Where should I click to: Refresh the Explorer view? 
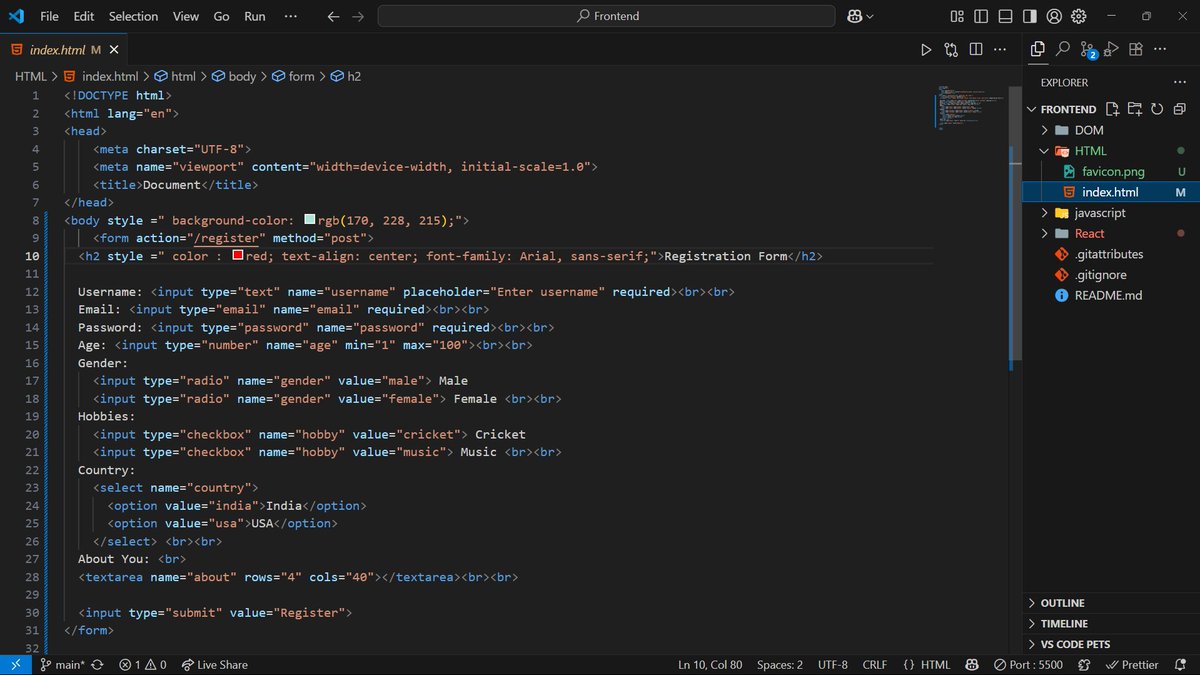1157,109
